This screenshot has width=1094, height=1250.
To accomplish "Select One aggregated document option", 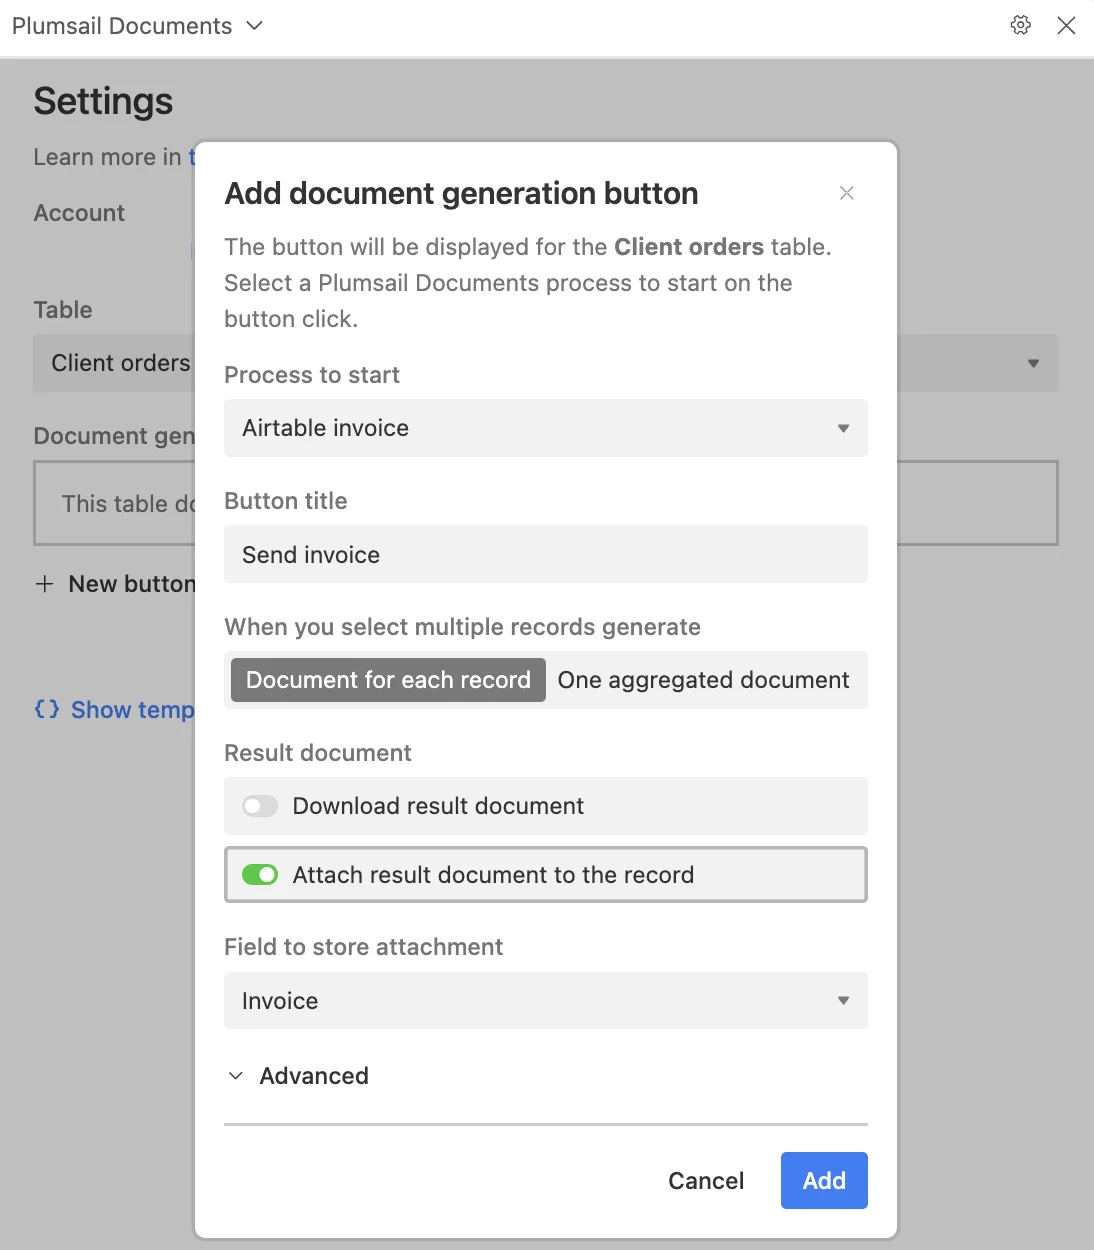I will (704, 680).
